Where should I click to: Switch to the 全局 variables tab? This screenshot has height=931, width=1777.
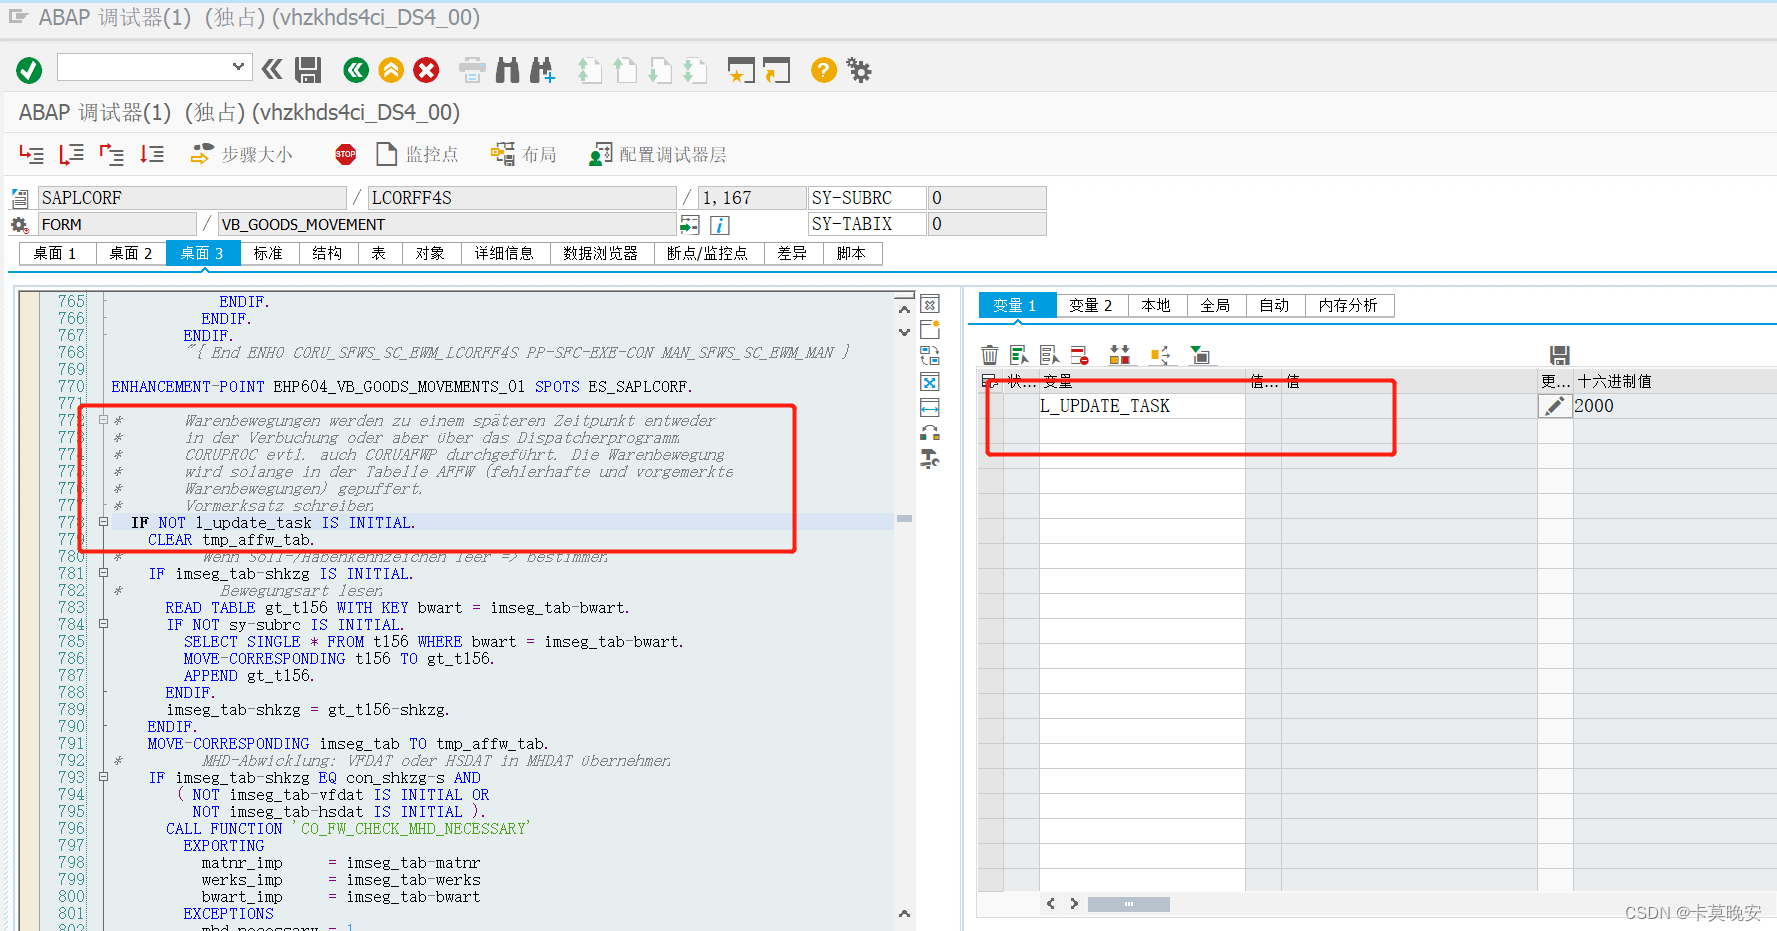[x=1215, y=306]
